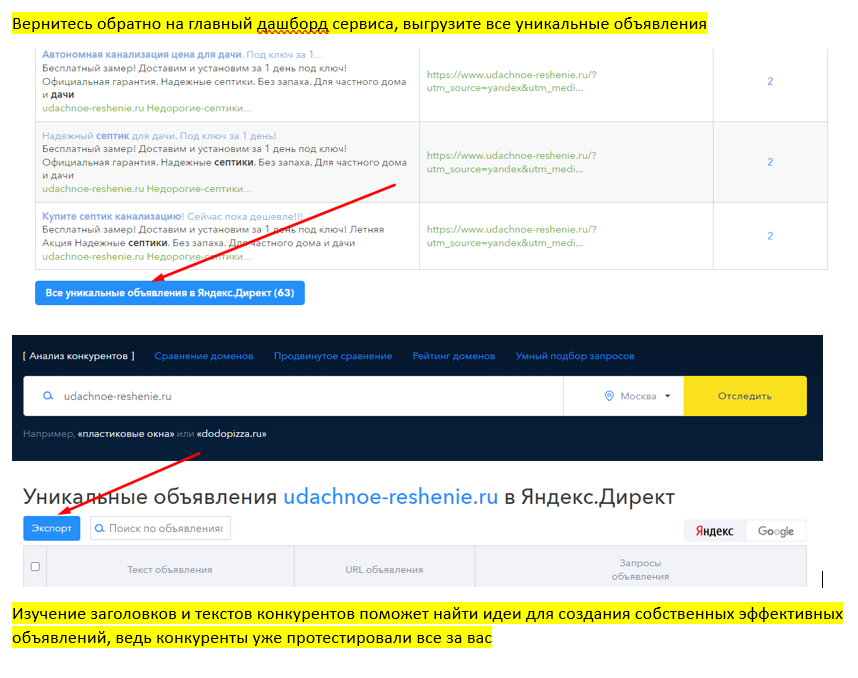
Task: Click count 2 in 'Надежный септик' row
Action: [x=770, y=162]
